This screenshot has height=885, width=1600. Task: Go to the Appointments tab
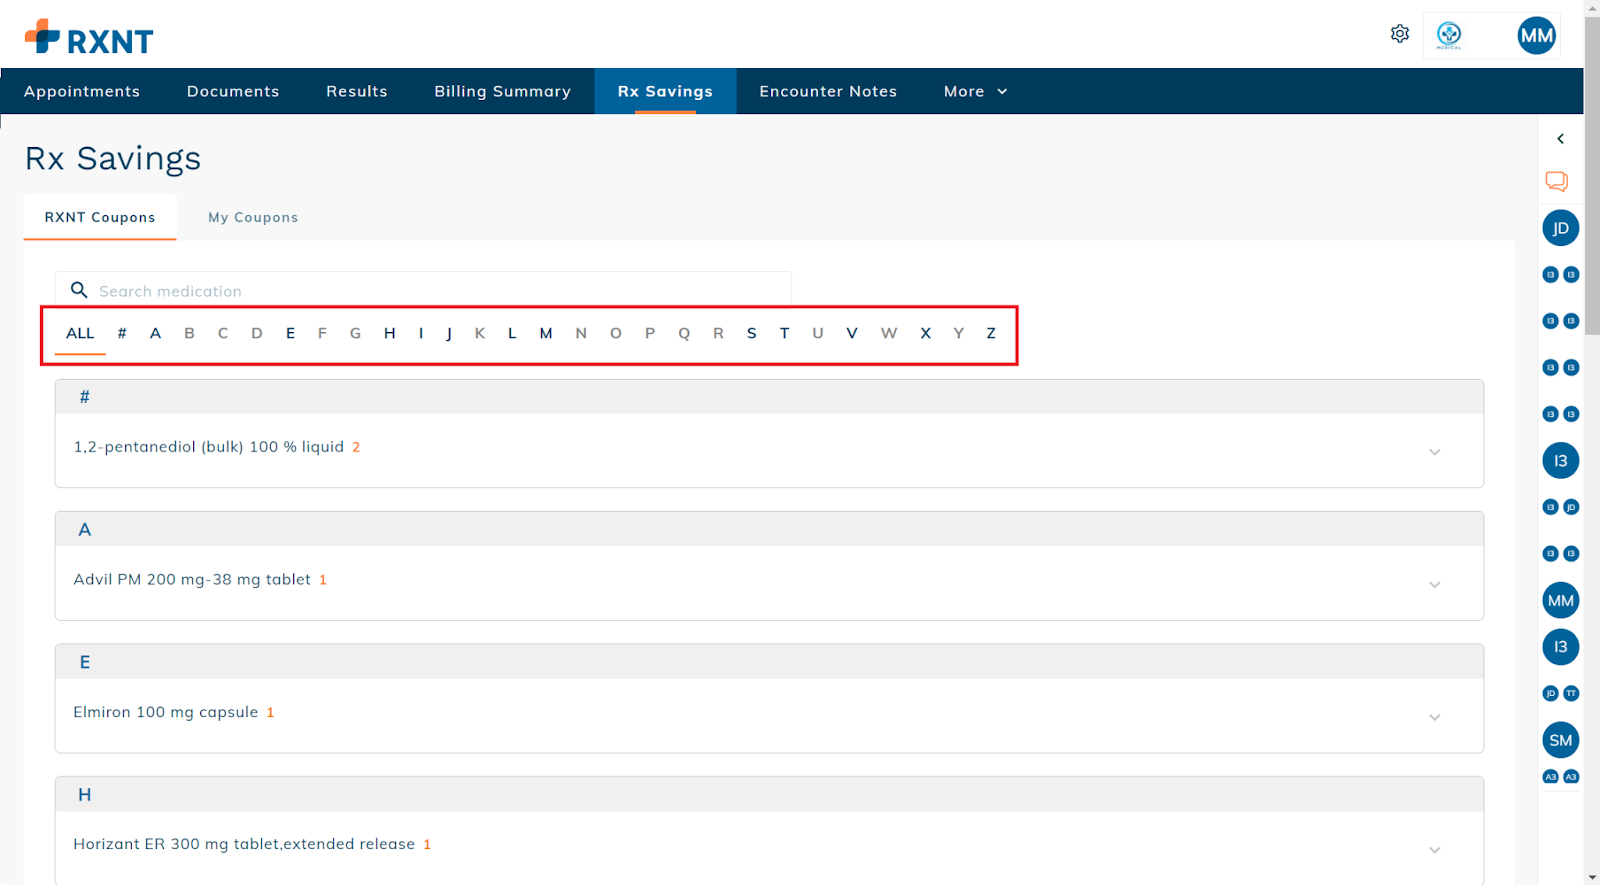point(82,91)
